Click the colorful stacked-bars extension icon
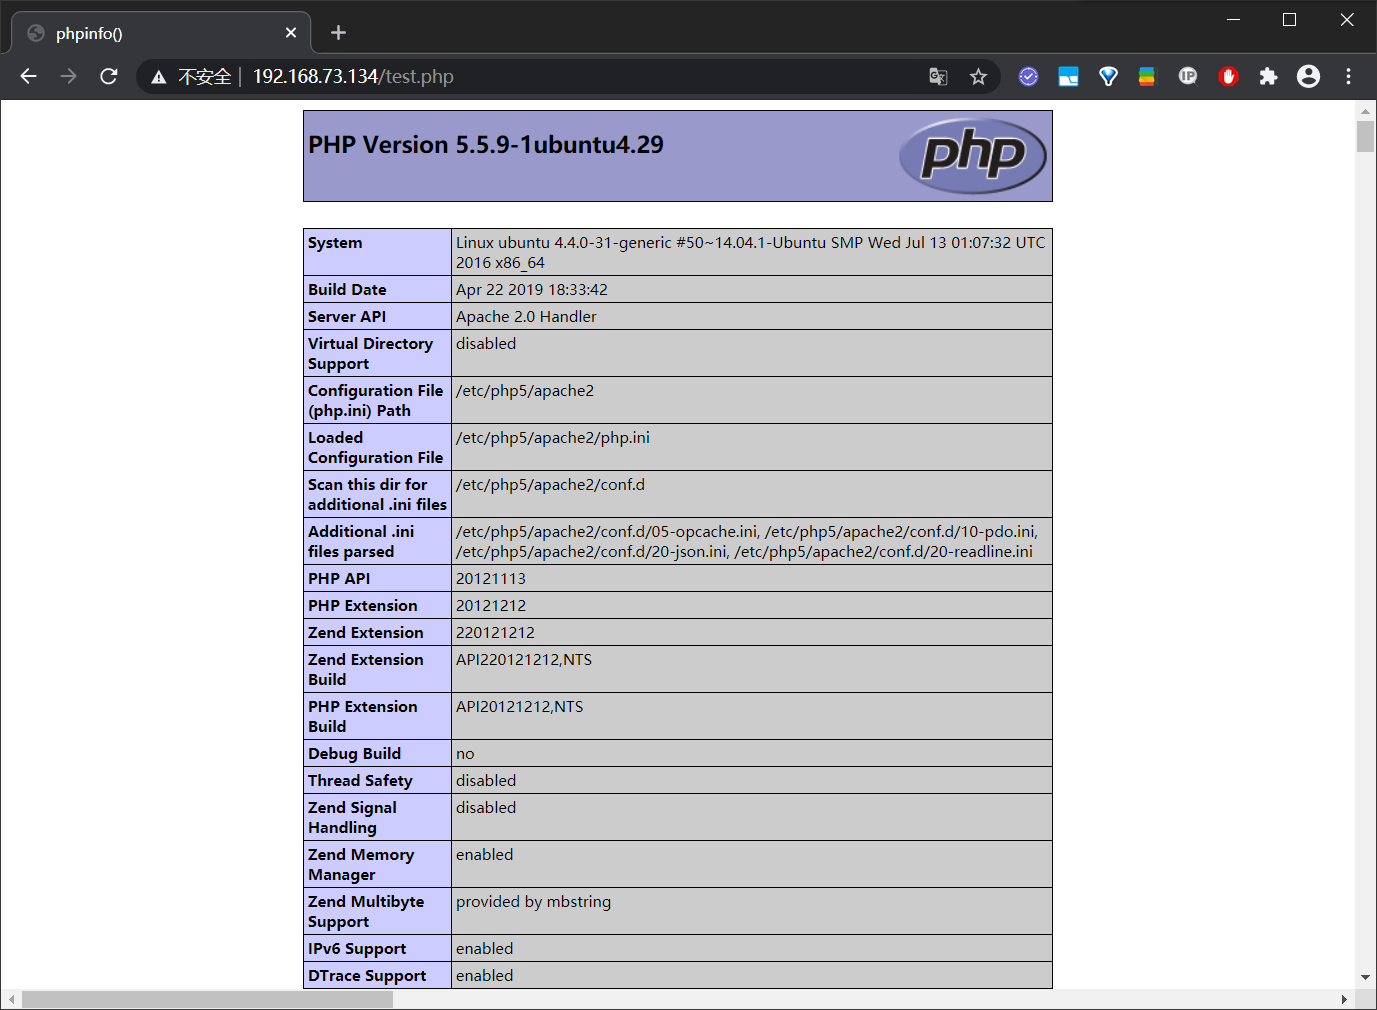Screen dimensions: 1377x1010 1147,76
